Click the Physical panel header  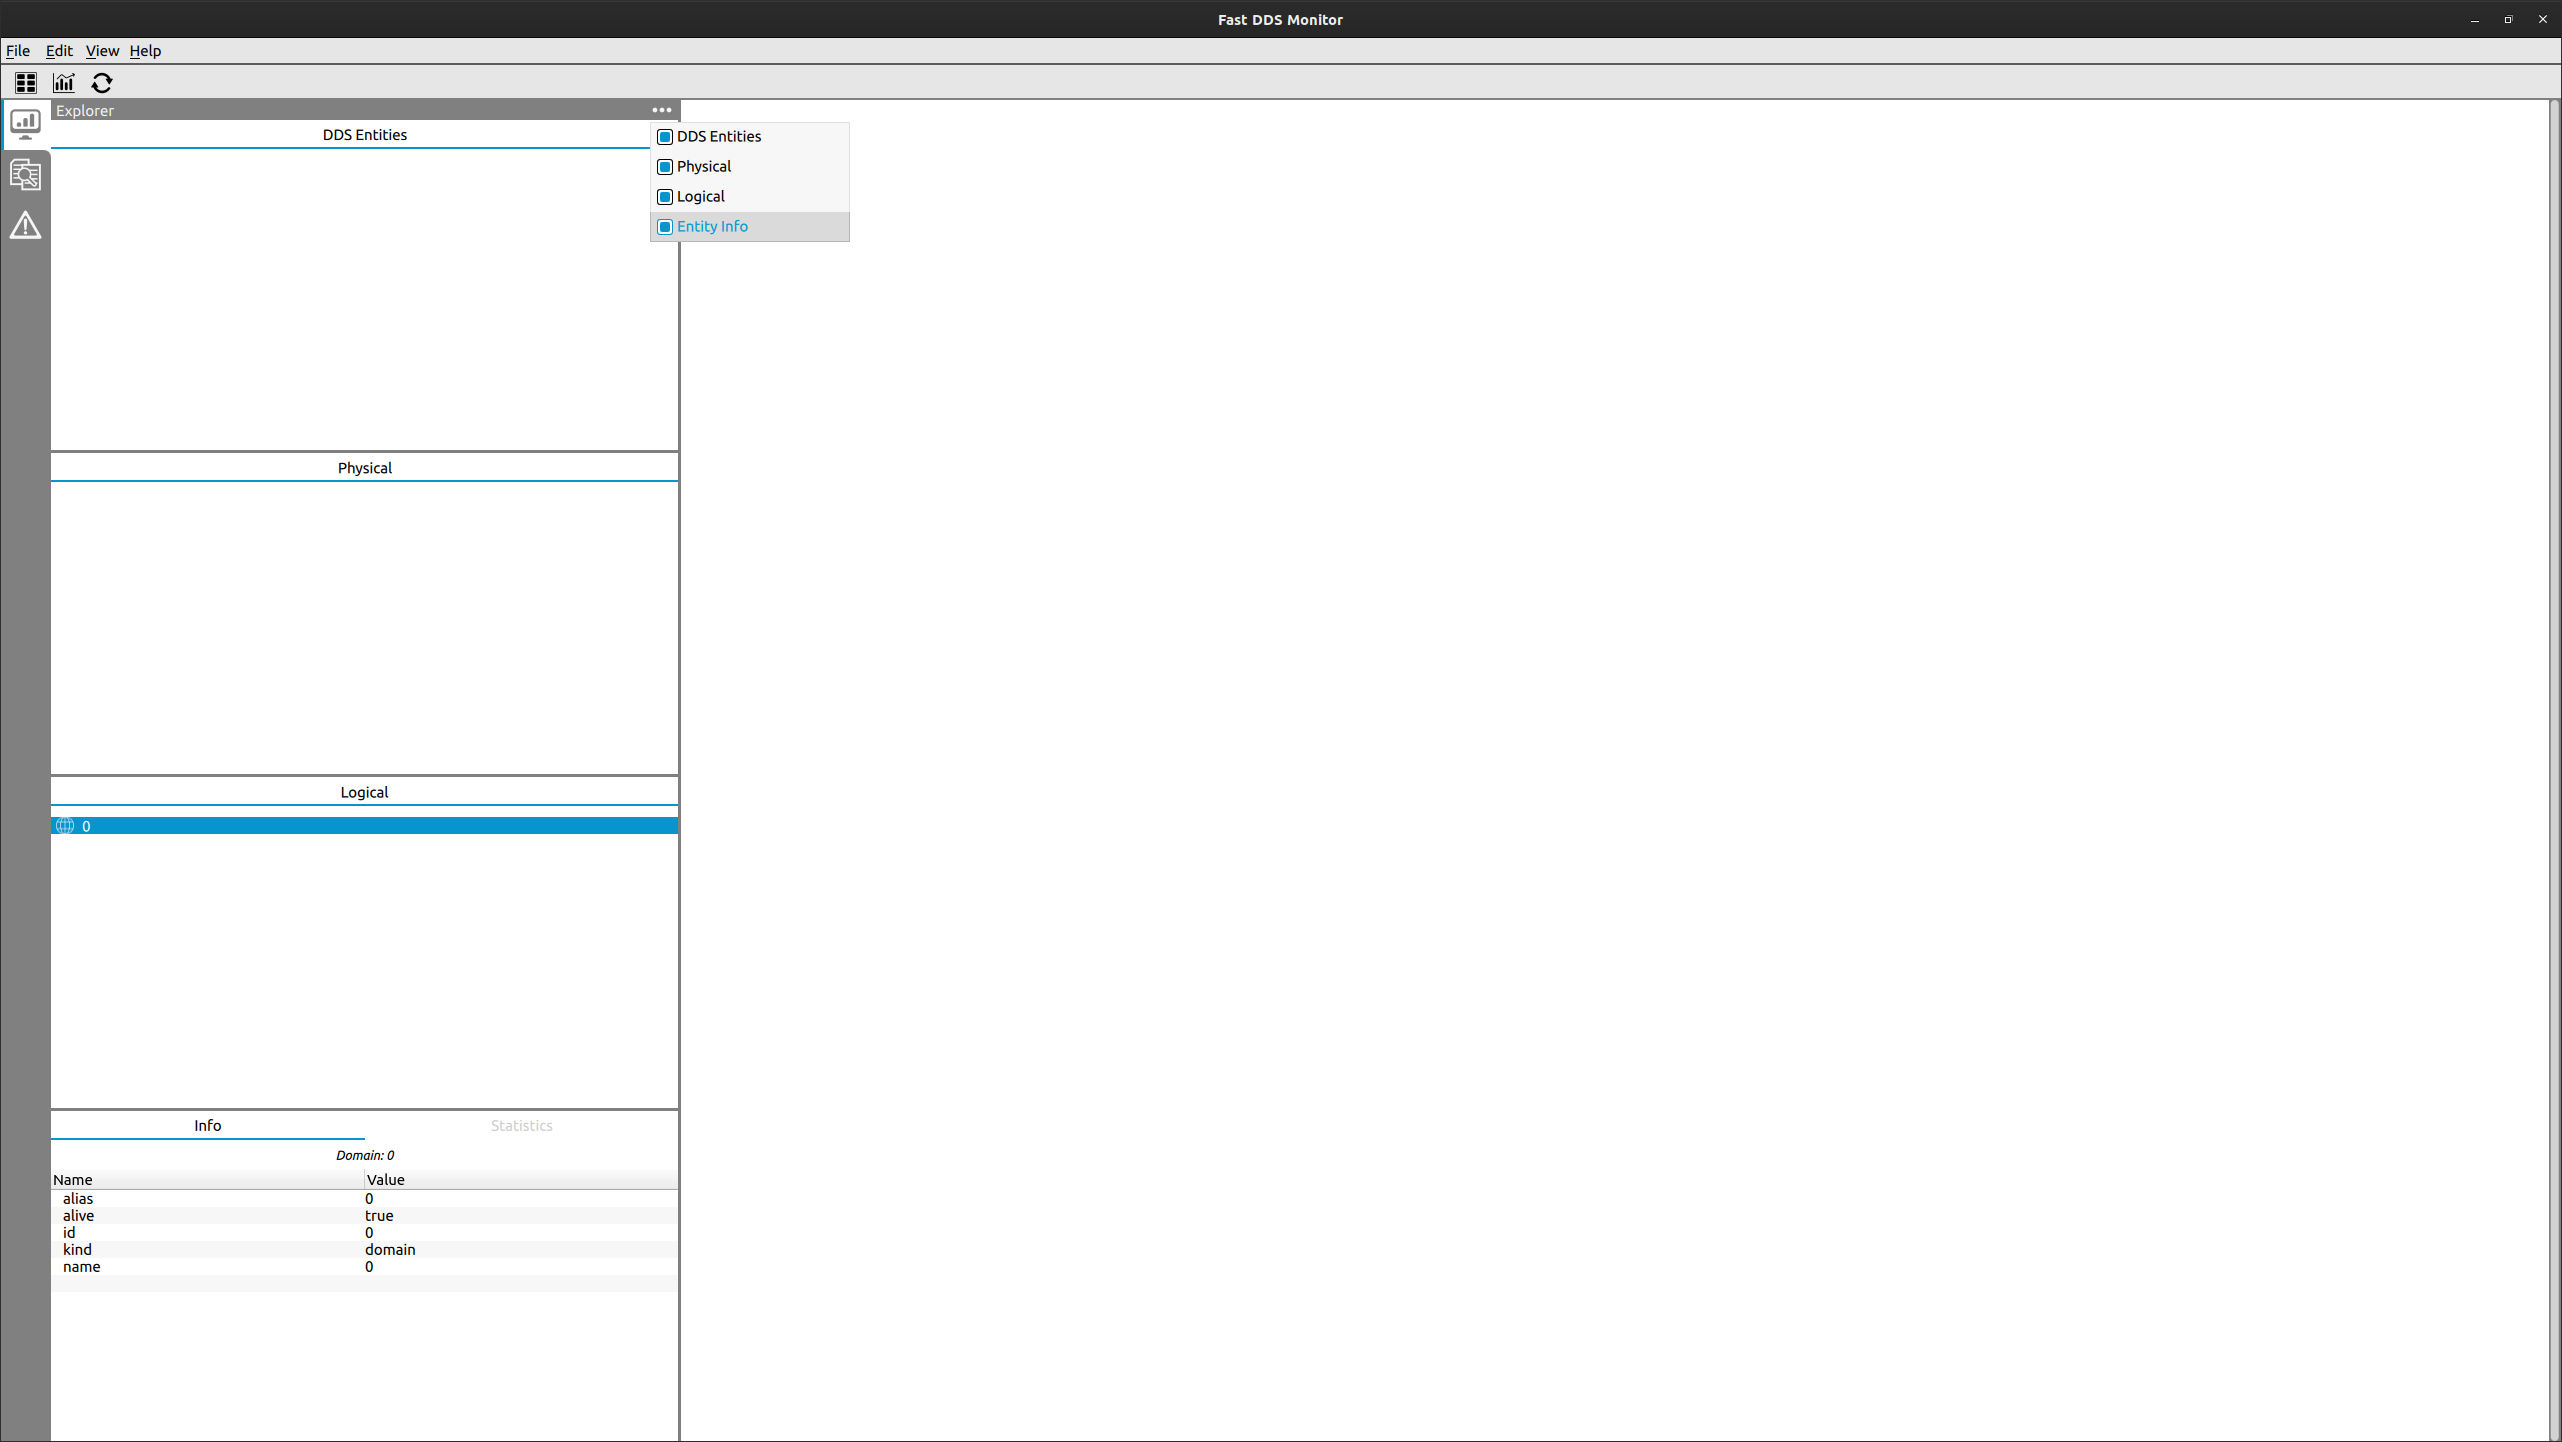pyautogui.click(x=365, y=468)
